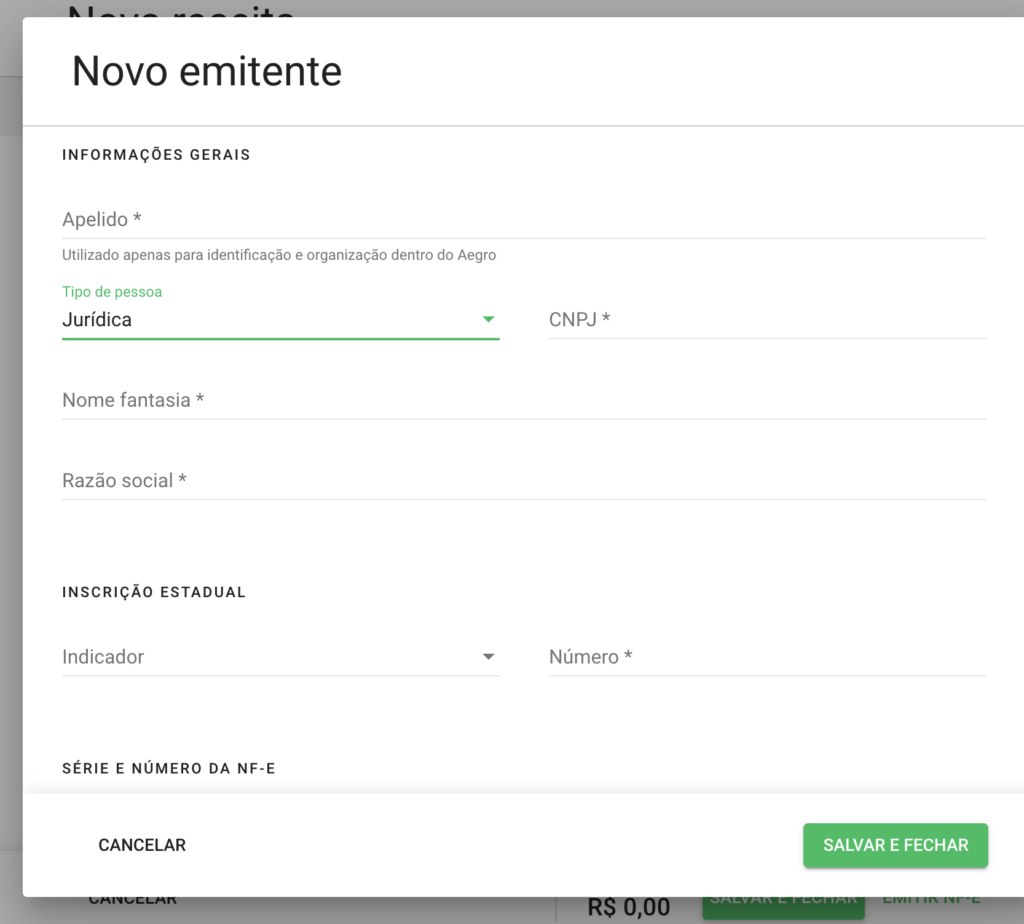Viewport: 1024px width, 924px height.
Task: Click CANCELAR to dismiss the Novo emitente dialog
Action: (x=141, y=845)
